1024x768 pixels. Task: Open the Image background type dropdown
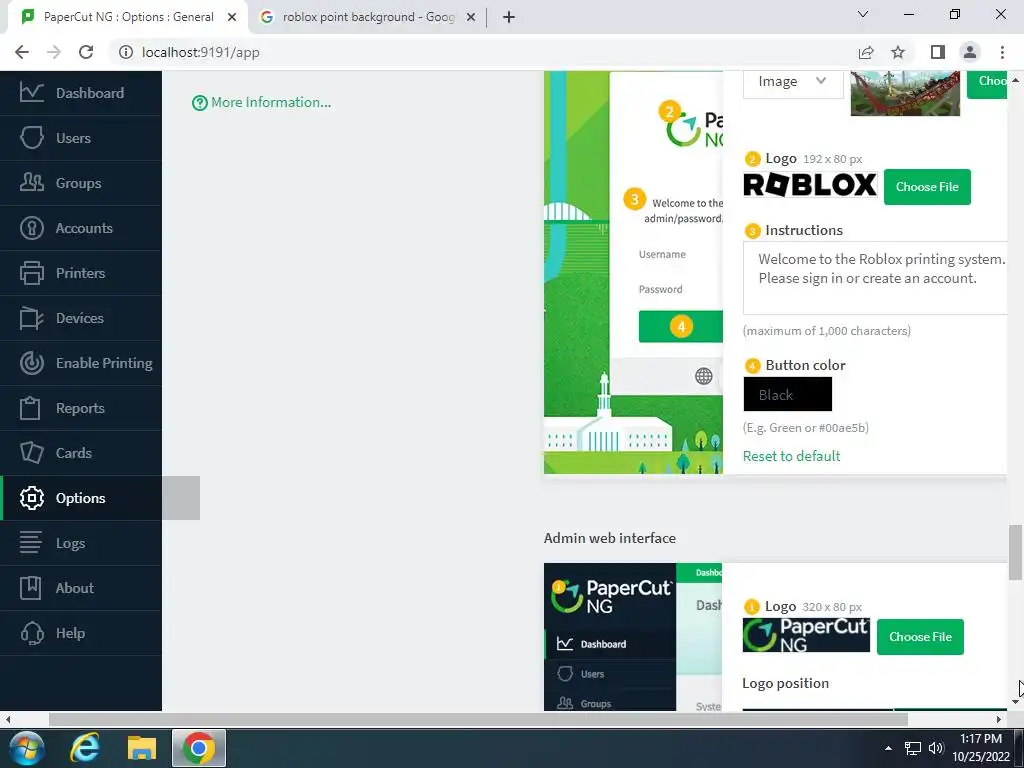point(793,82)
